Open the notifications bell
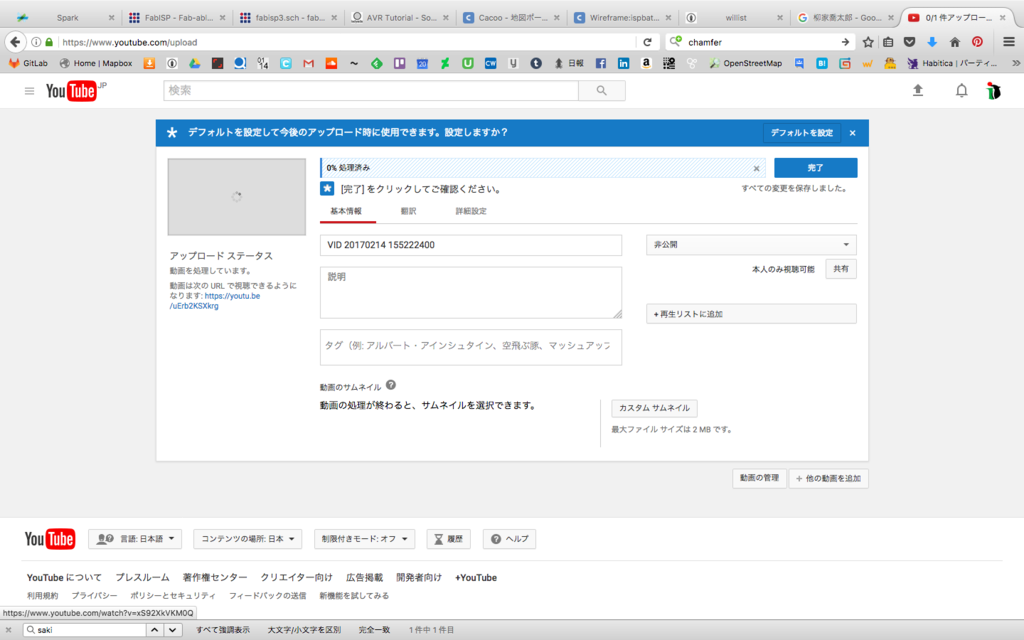This screenshot has width=1024, height=640. click(x=961, y=91)
